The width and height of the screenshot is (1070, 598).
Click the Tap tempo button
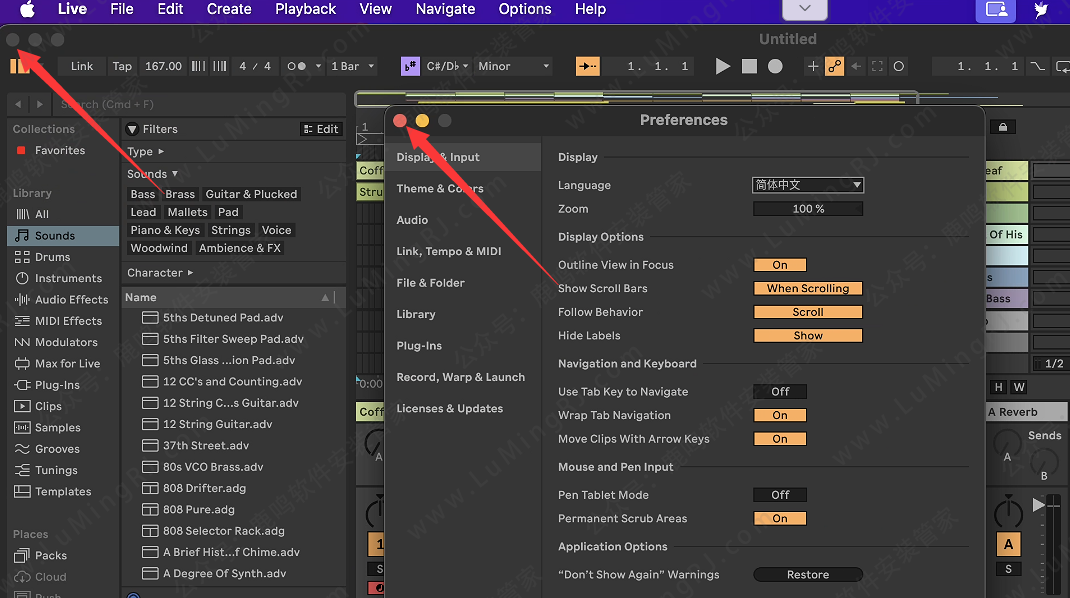(122, 66)
